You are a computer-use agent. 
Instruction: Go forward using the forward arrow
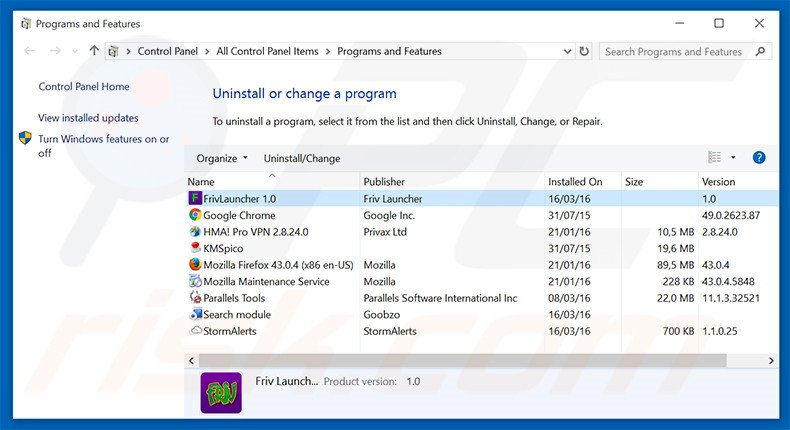(x=55, y=50)
